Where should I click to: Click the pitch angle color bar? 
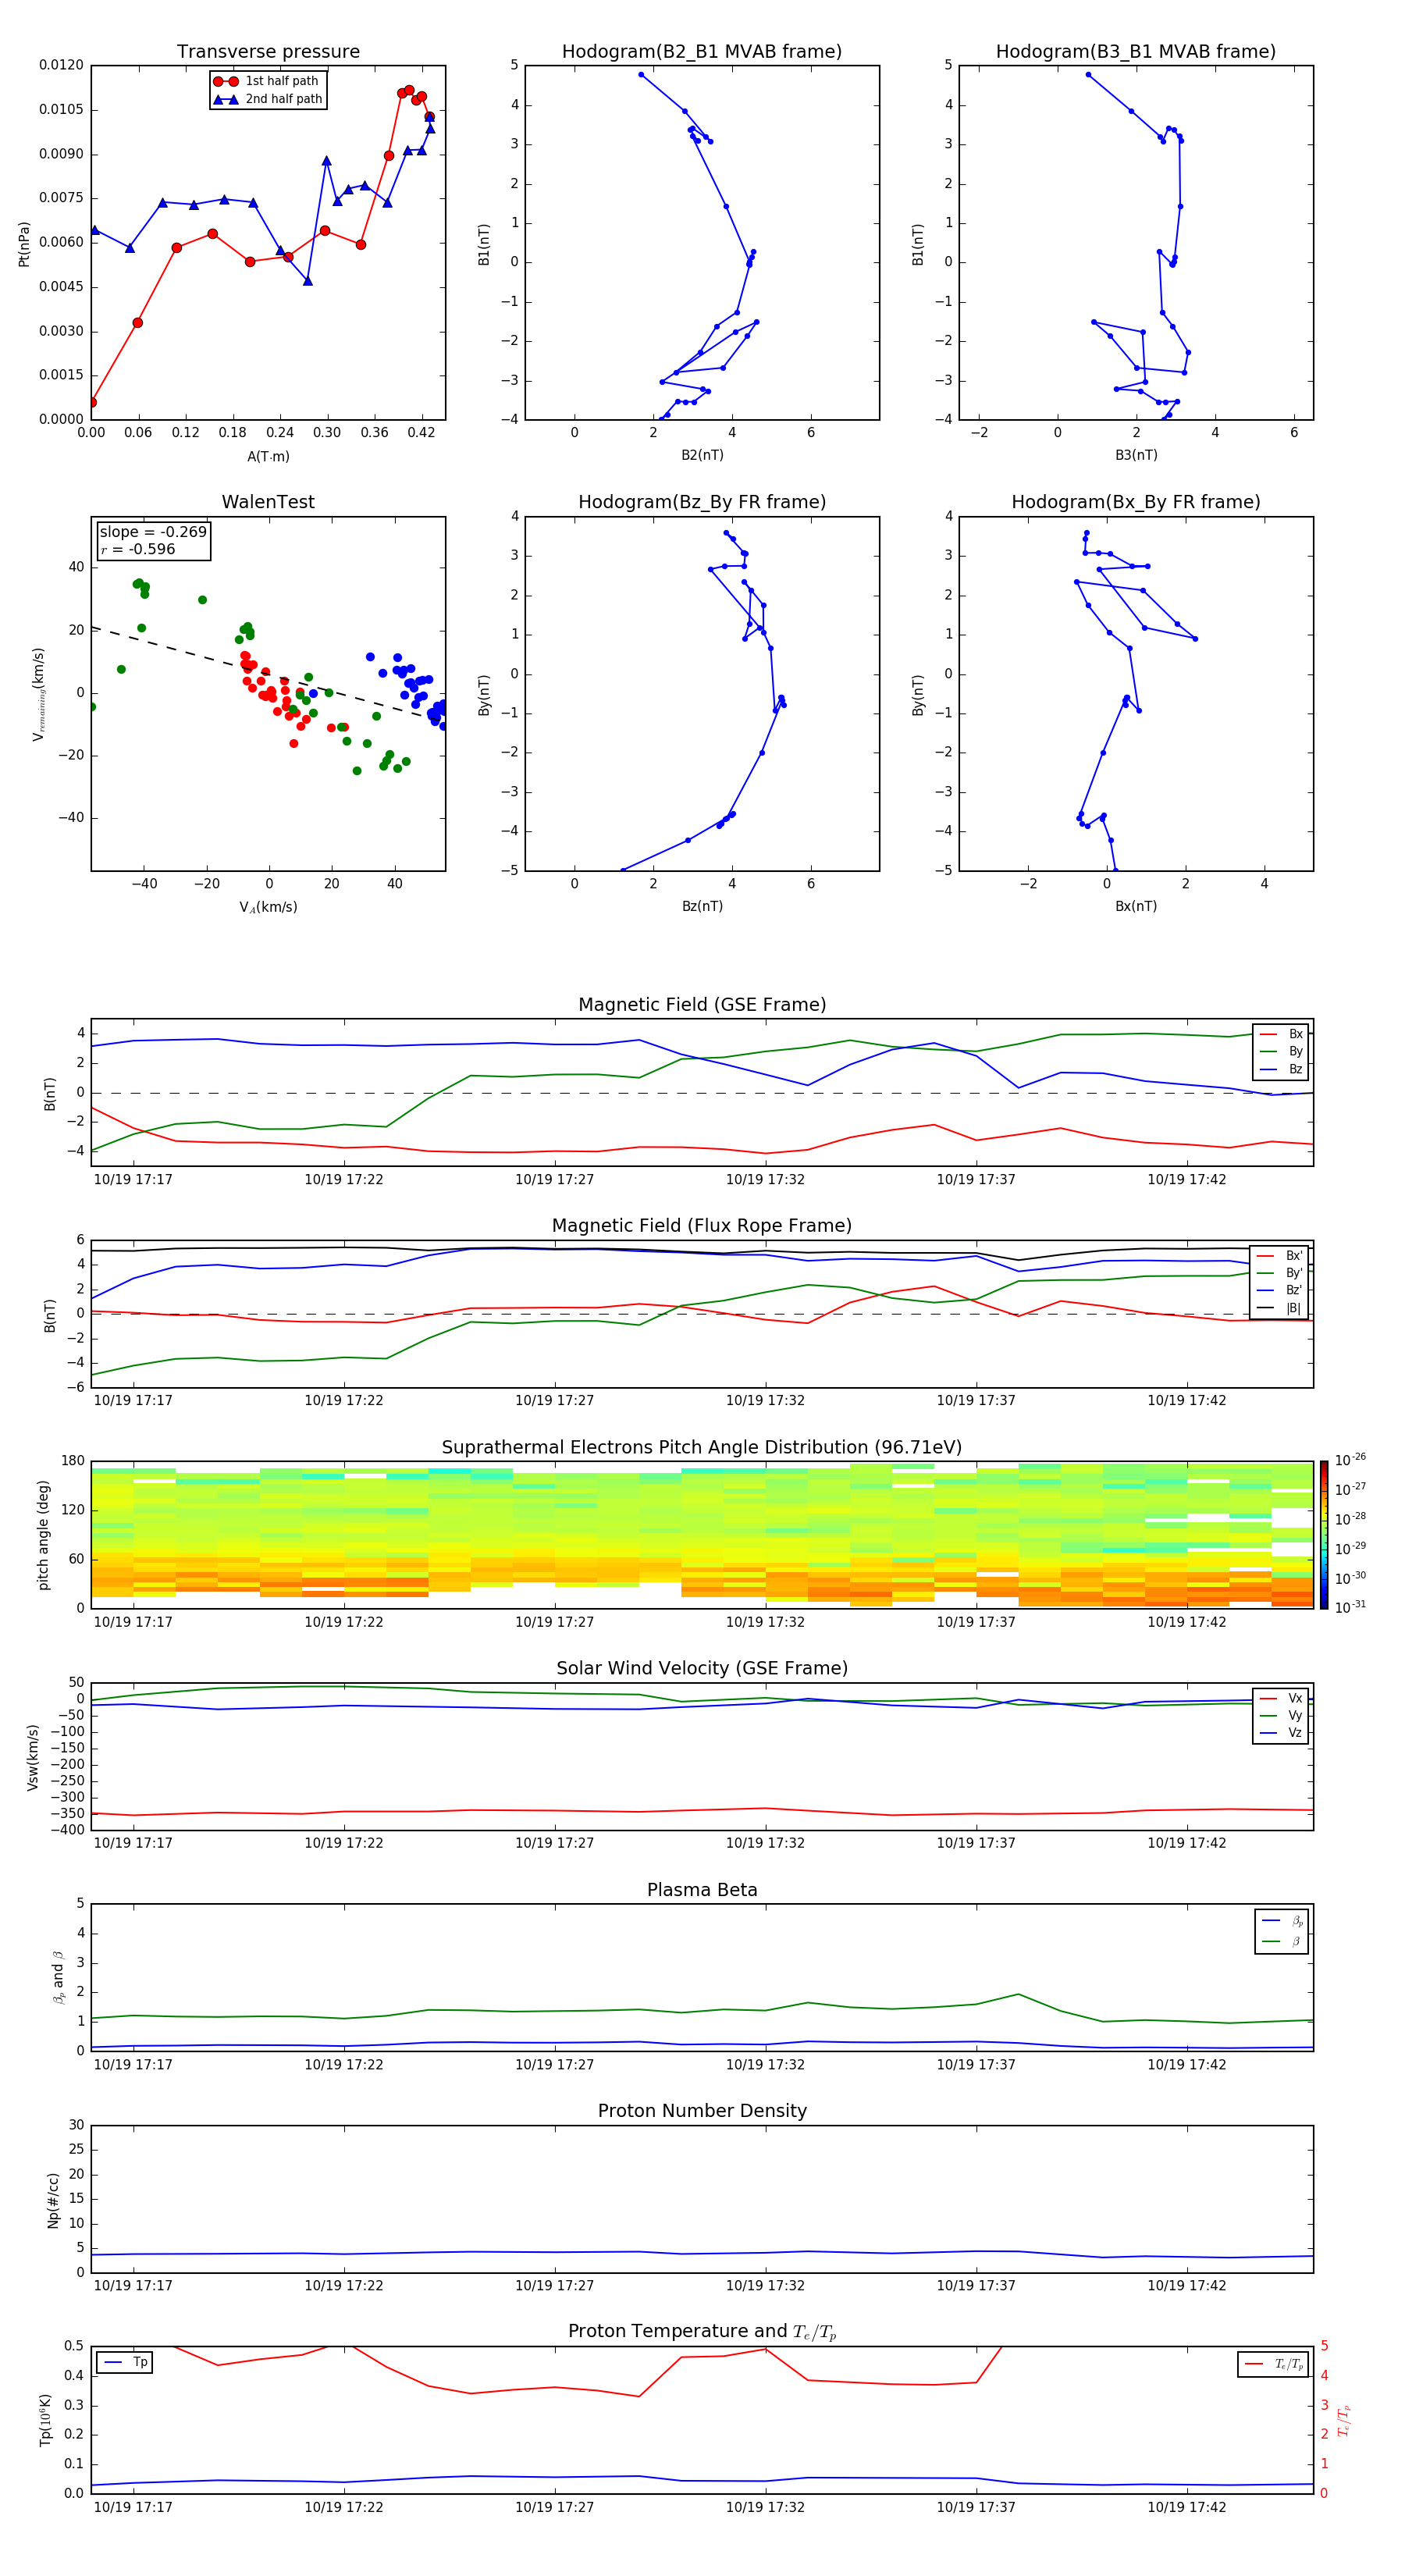pos(1324,1535)
